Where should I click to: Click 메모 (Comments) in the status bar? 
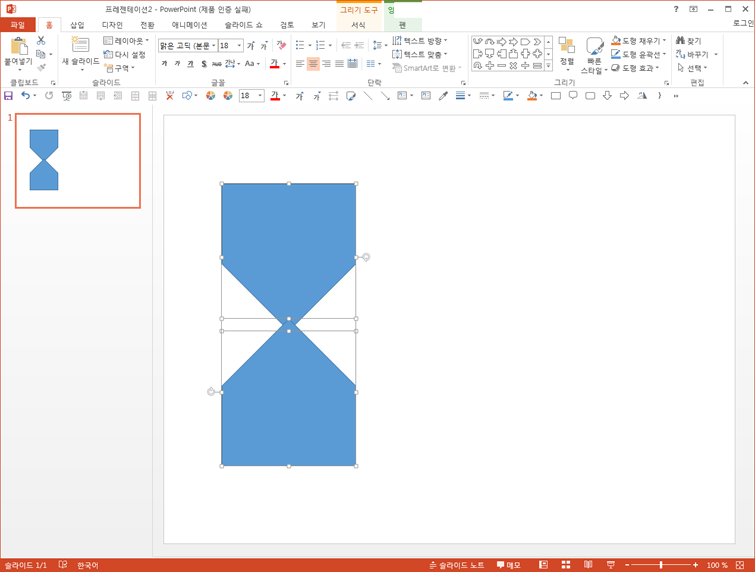509,565
